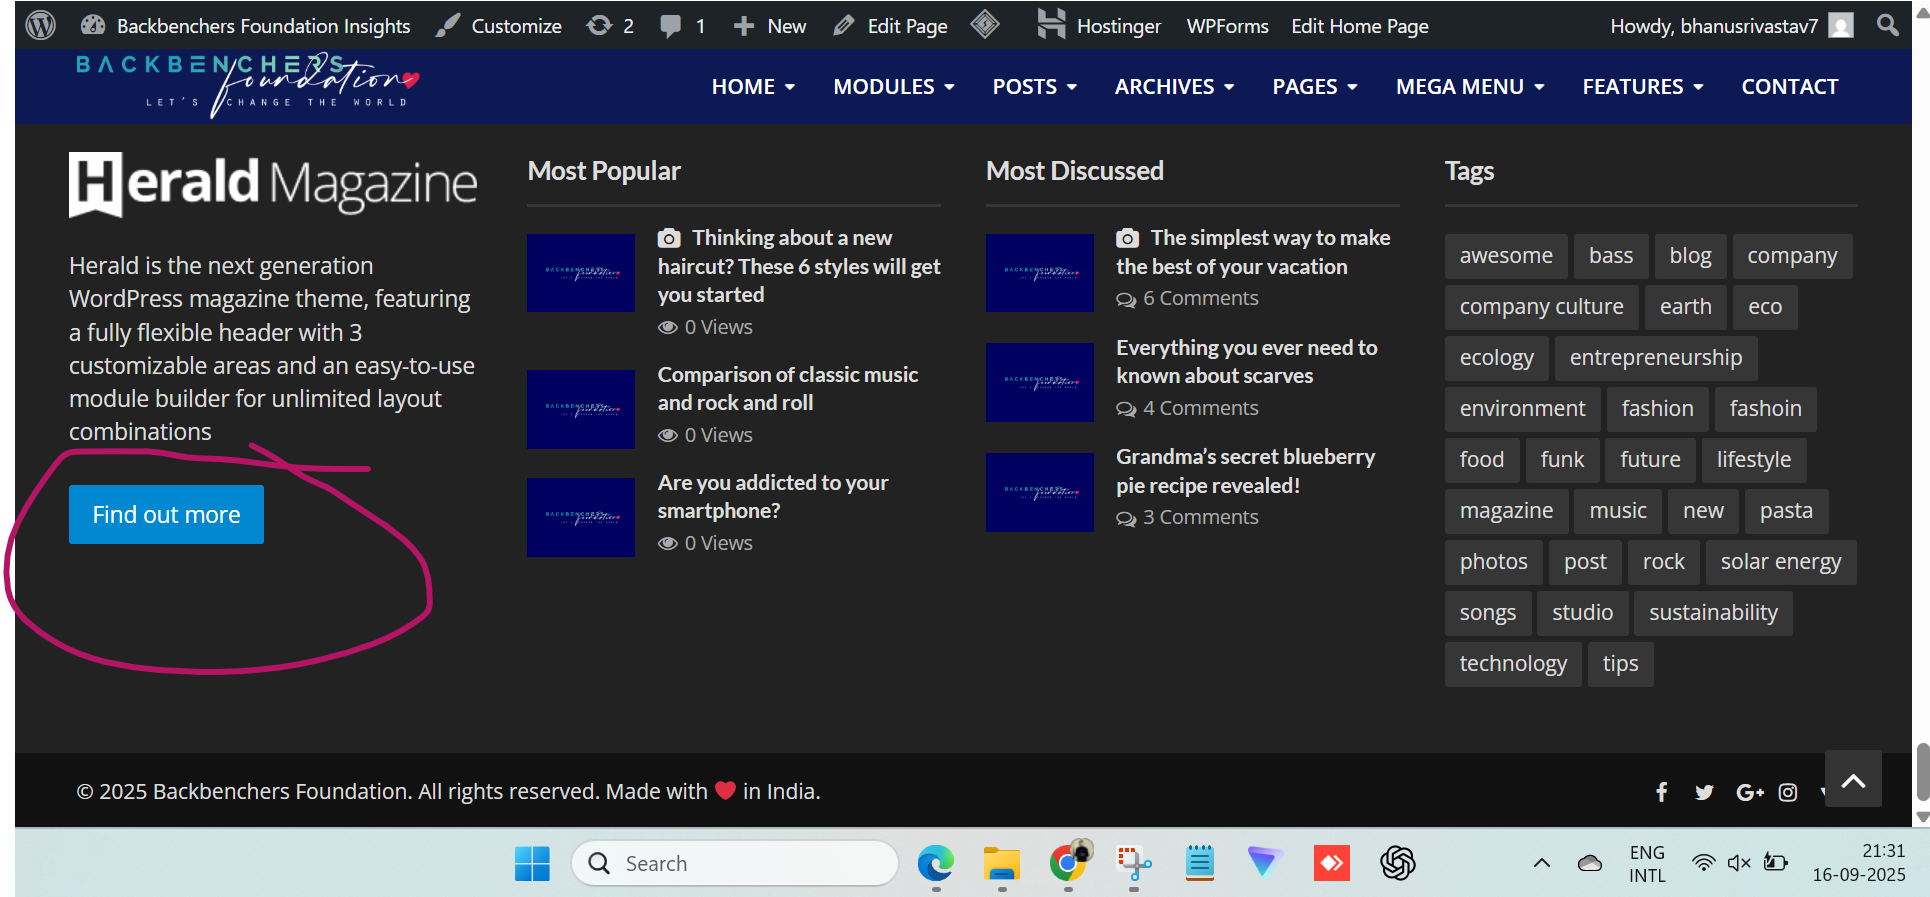
Task: Open the comments bubble icon in admin bar
Action: (x=683, y=26)
